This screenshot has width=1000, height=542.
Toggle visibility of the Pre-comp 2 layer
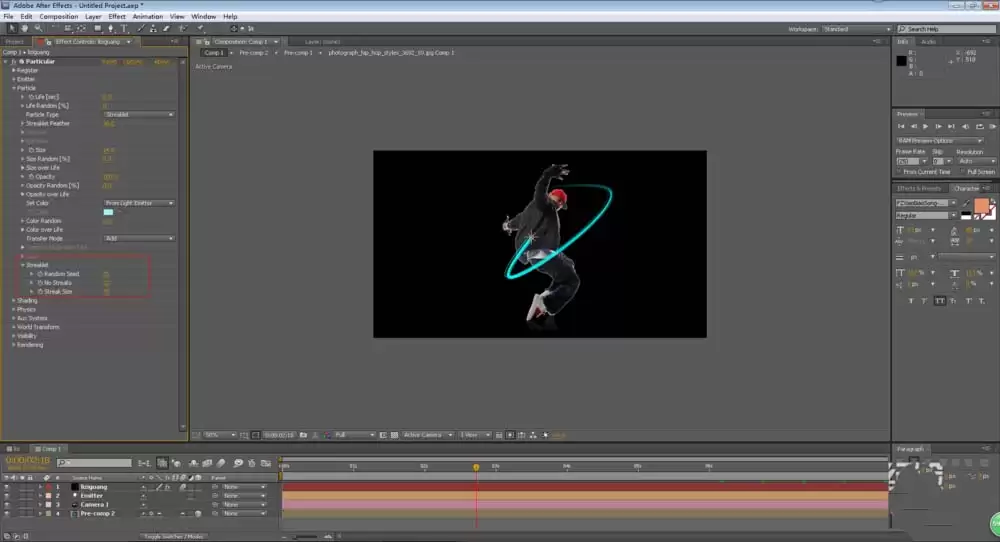(7, 513)
